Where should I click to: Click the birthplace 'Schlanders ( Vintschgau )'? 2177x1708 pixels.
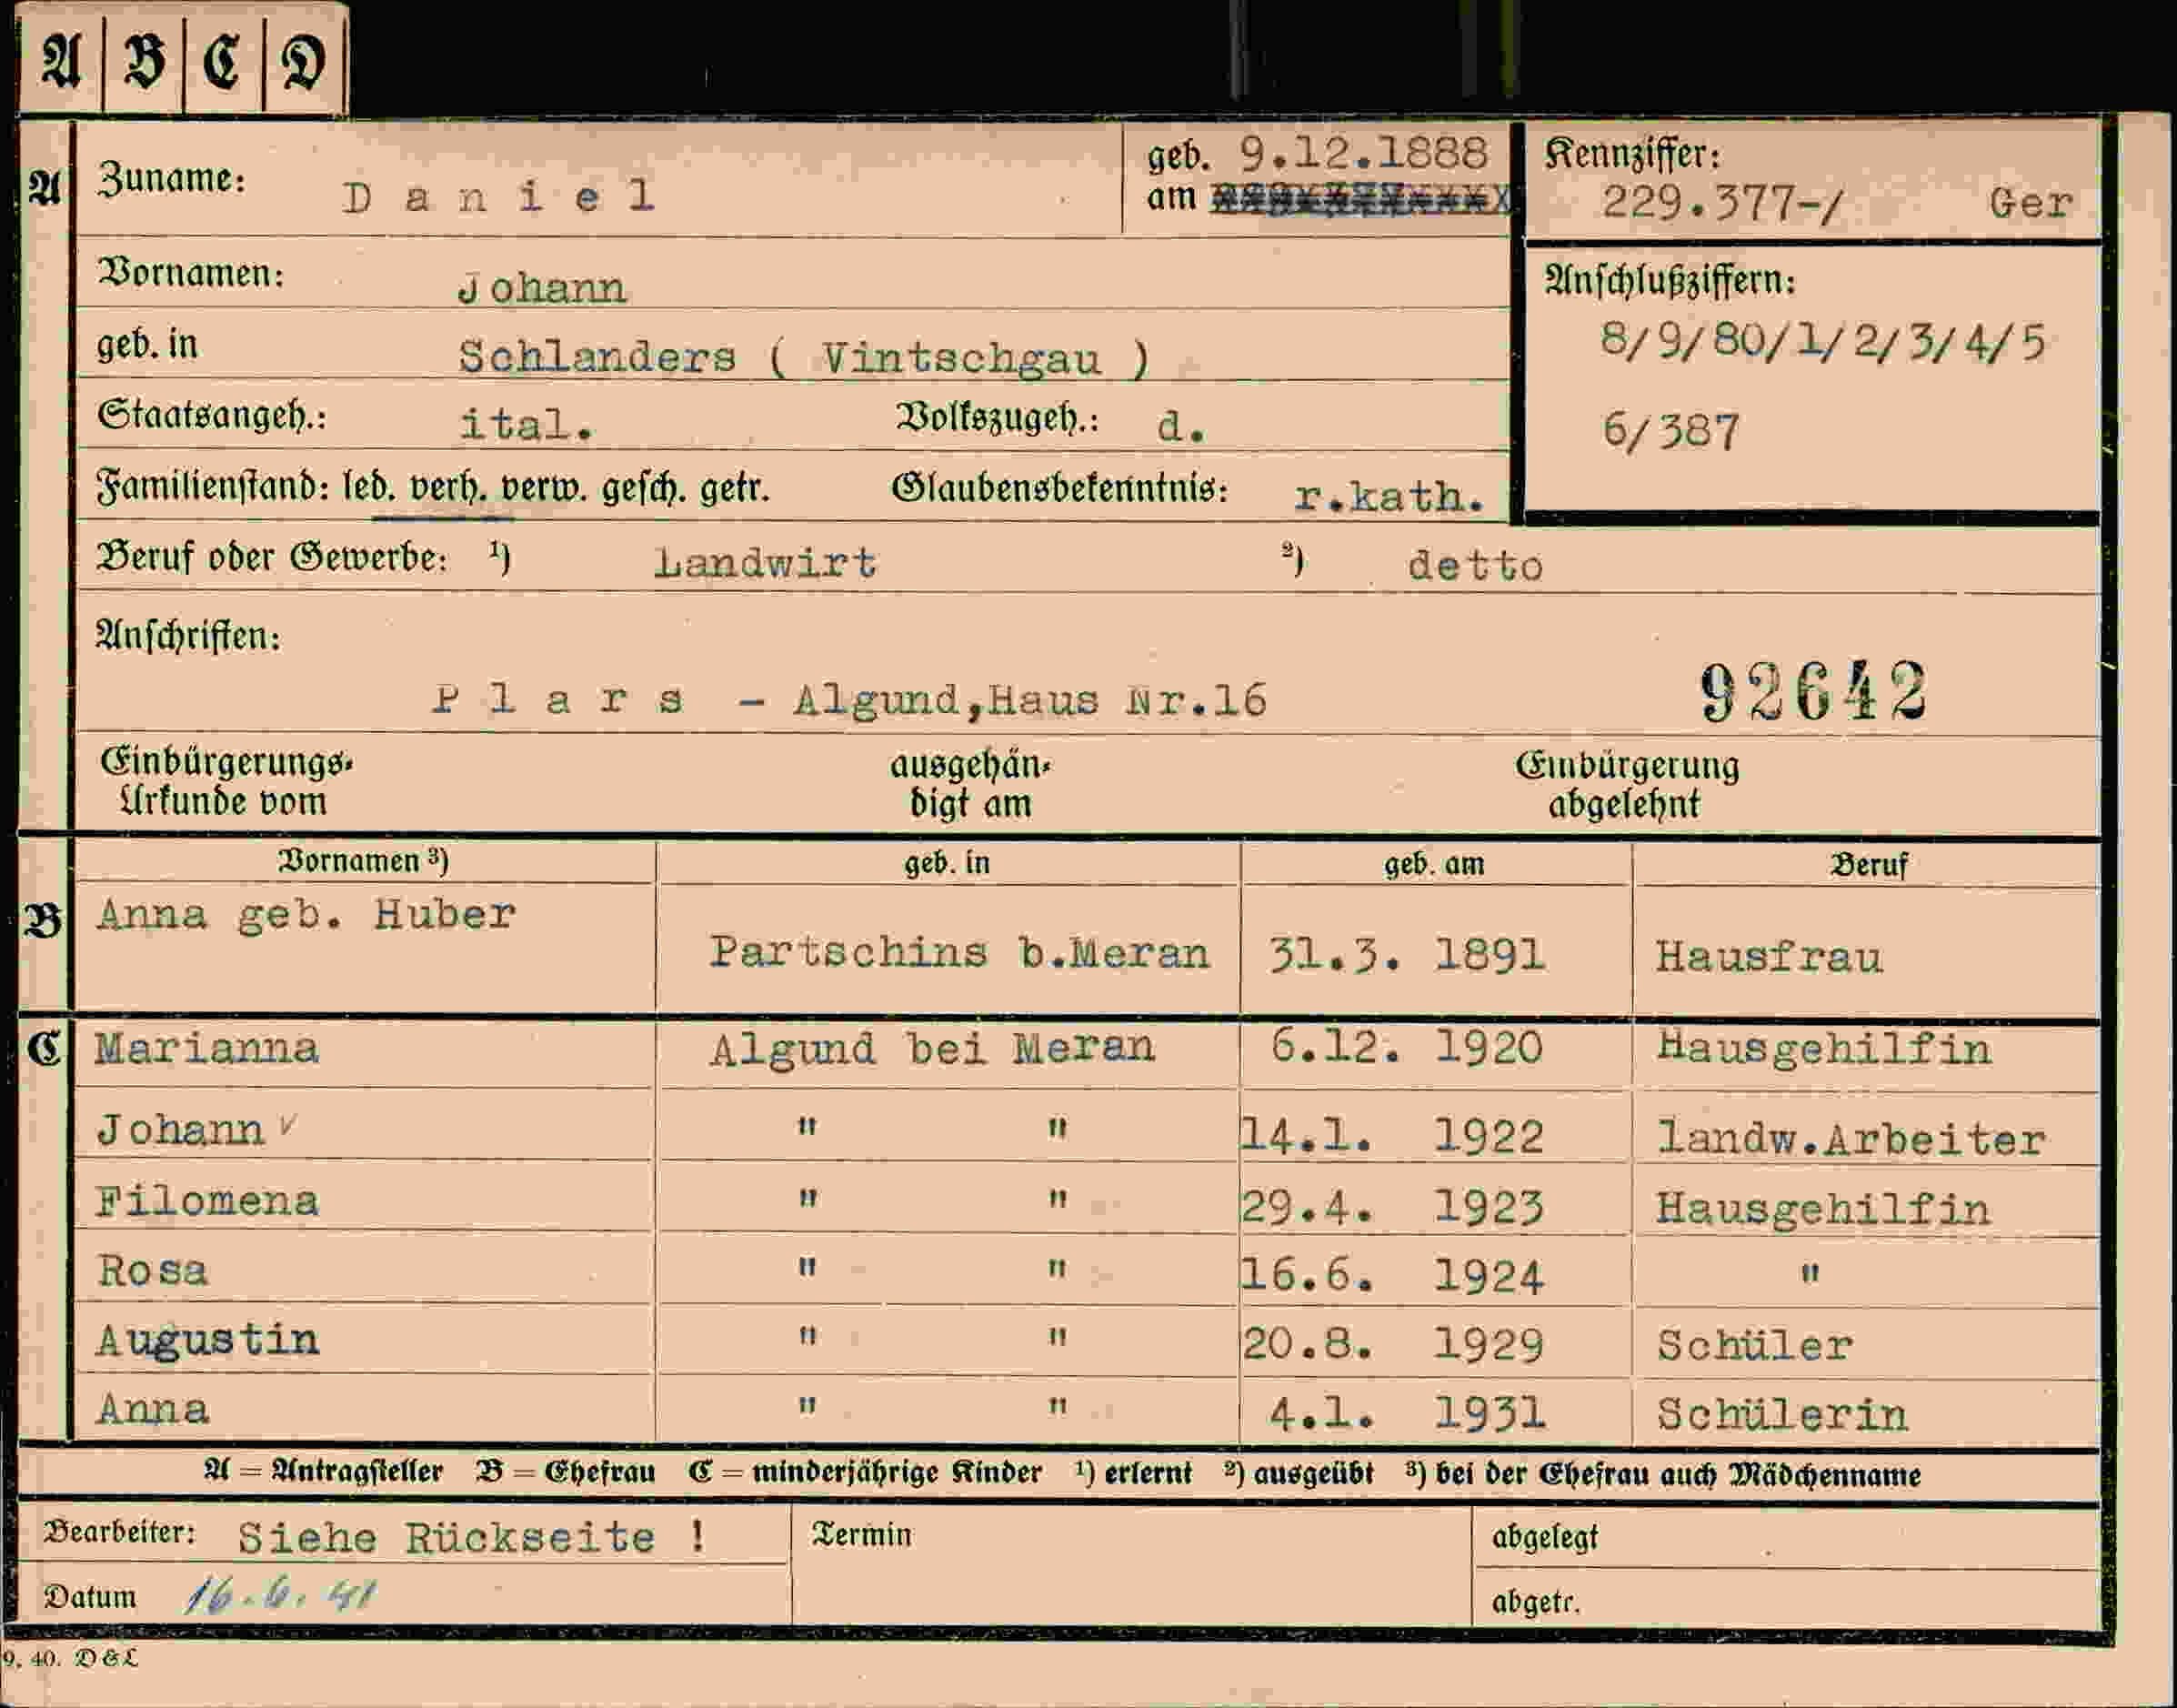[803, 358]
